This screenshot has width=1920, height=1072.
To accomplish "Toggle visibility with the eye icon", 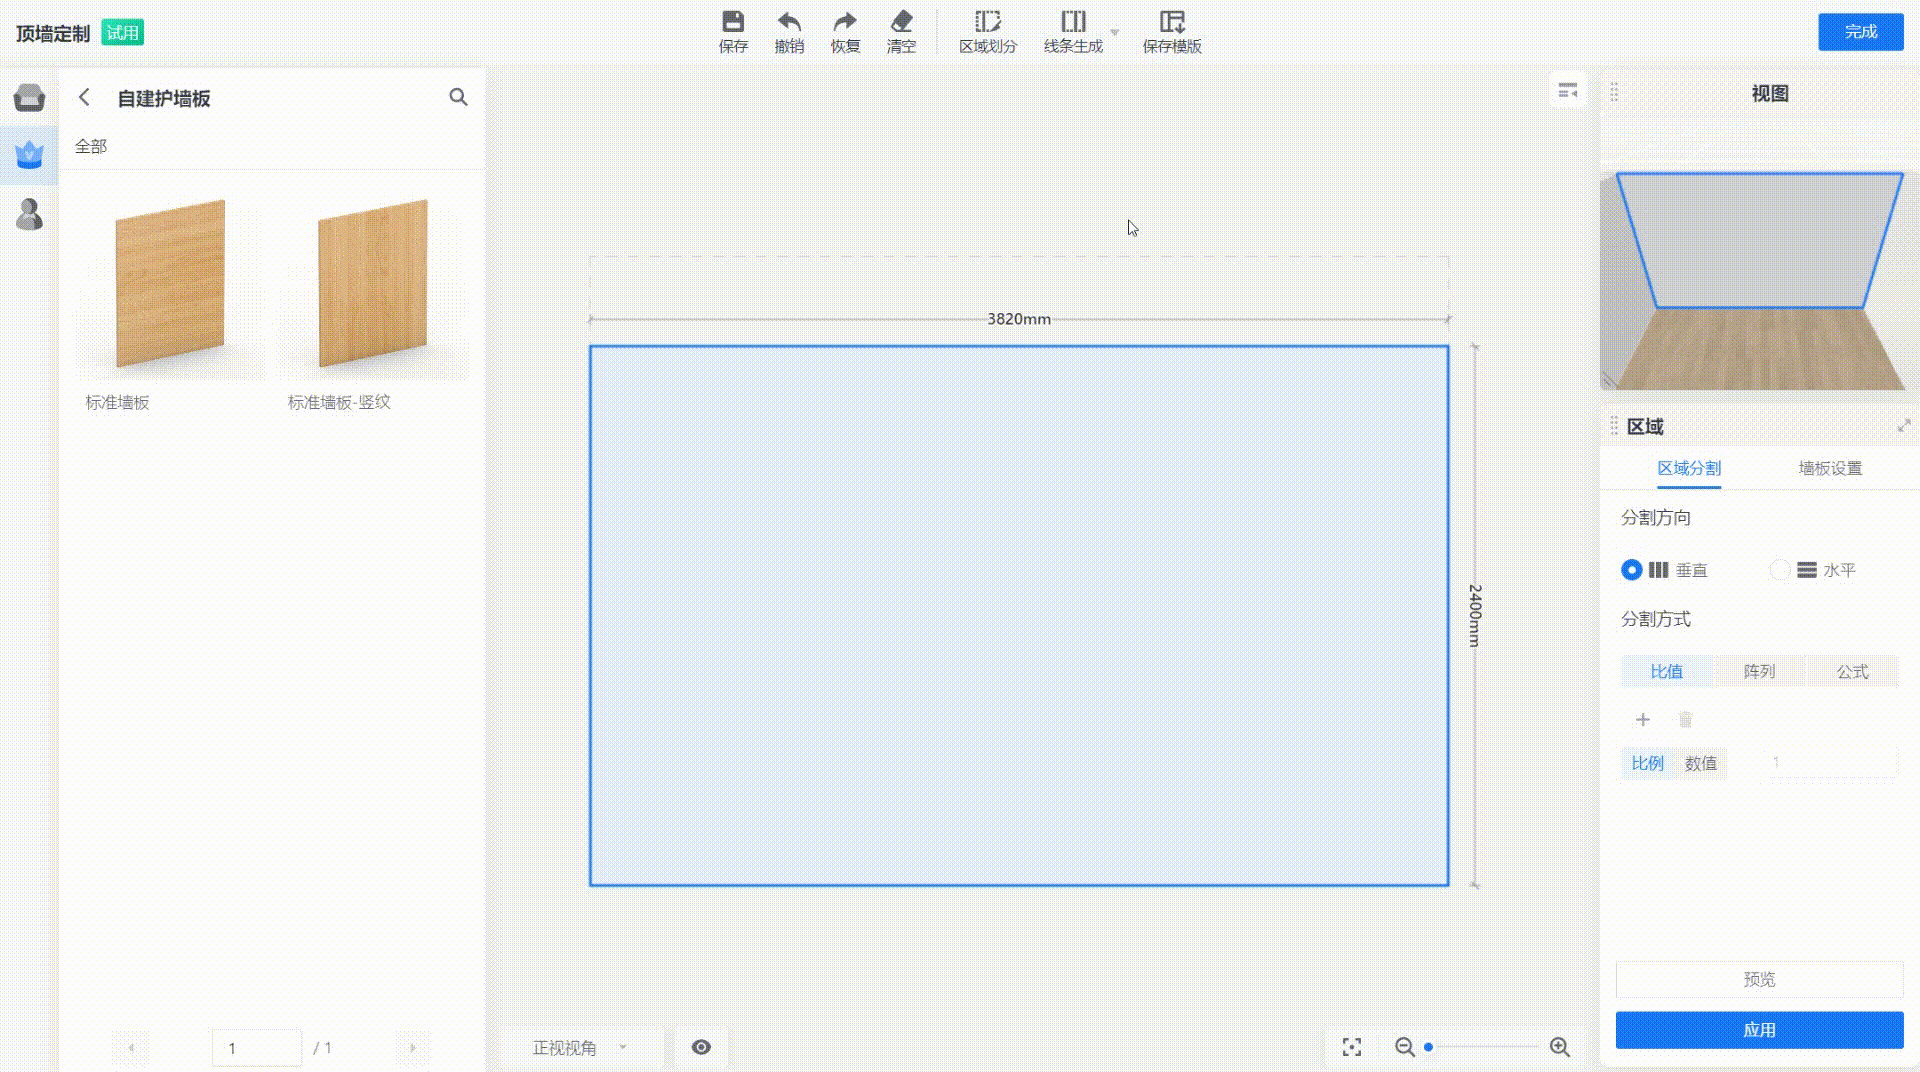I will click(x=701, y=1047).
